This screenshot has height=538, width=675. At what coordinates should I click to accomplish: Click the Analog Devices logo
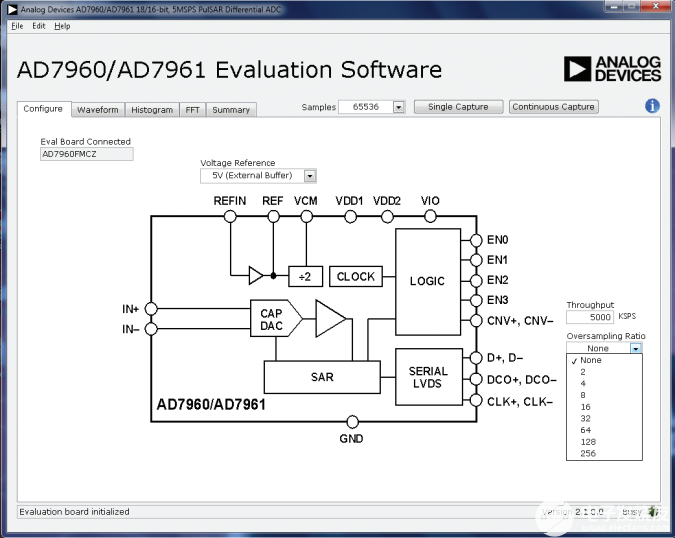point(612,69)
